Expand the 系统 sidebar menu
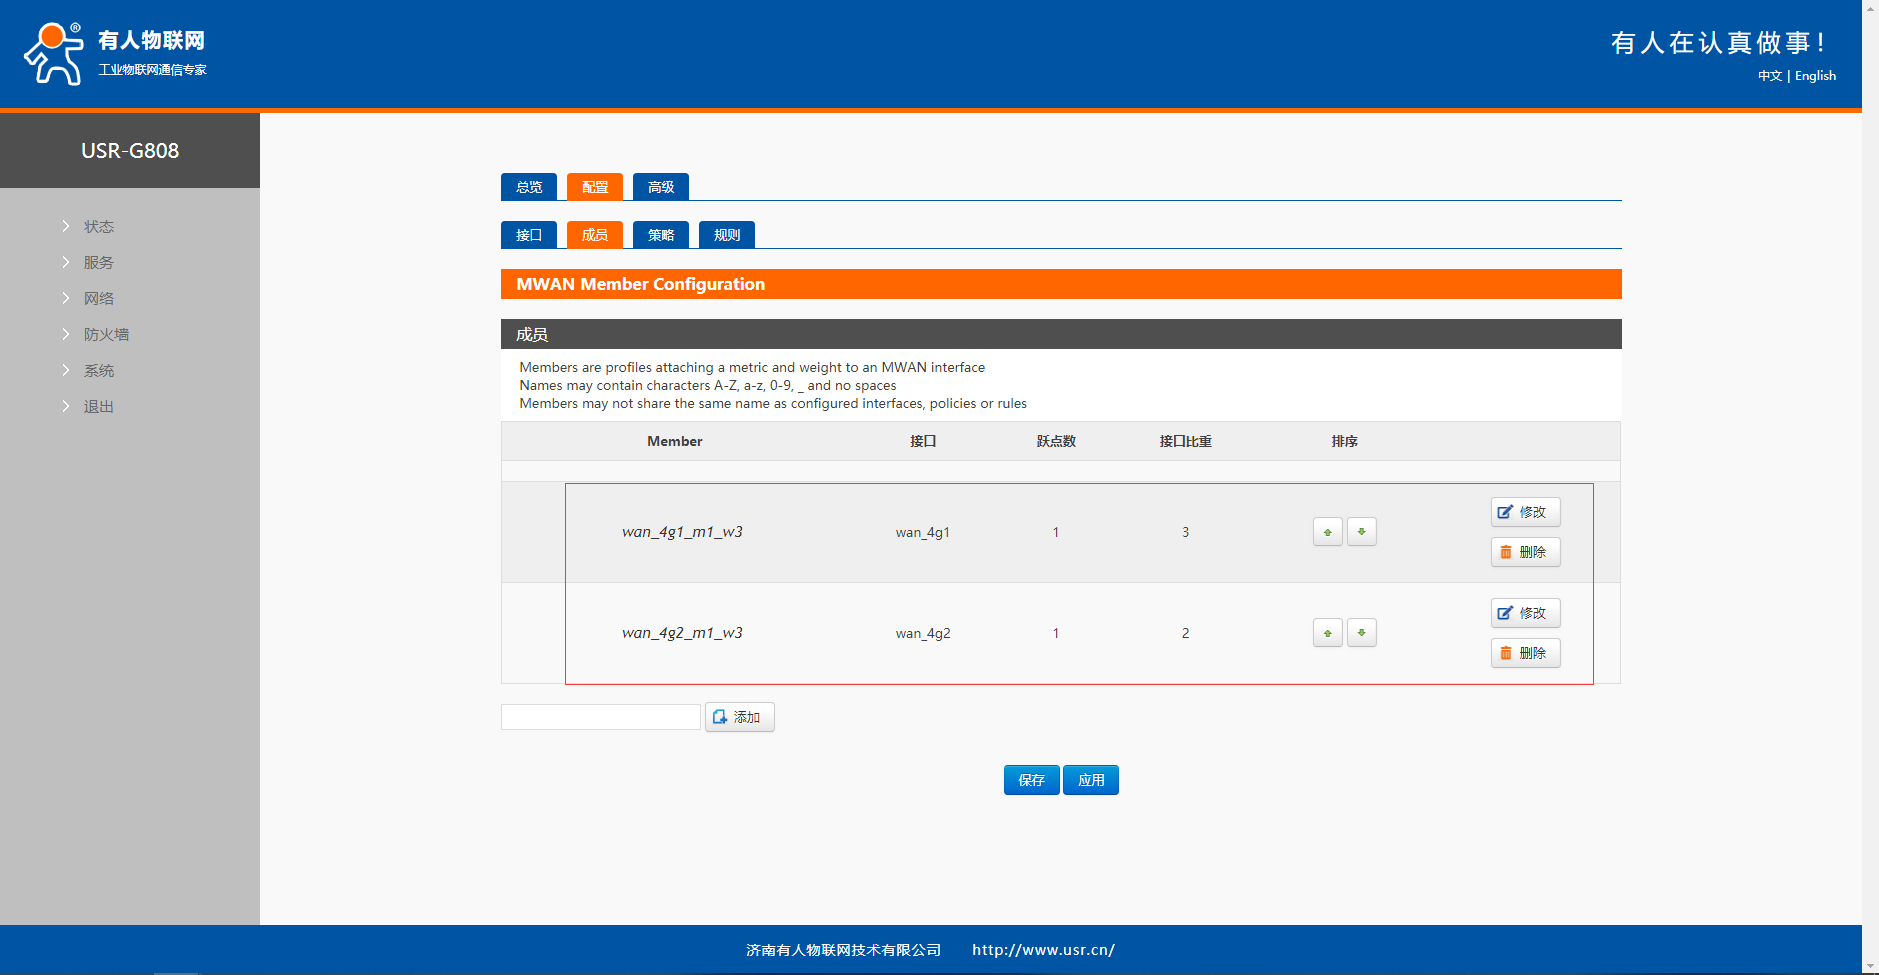The height and width of the screenshot is (975, 1879). [98, 371]
